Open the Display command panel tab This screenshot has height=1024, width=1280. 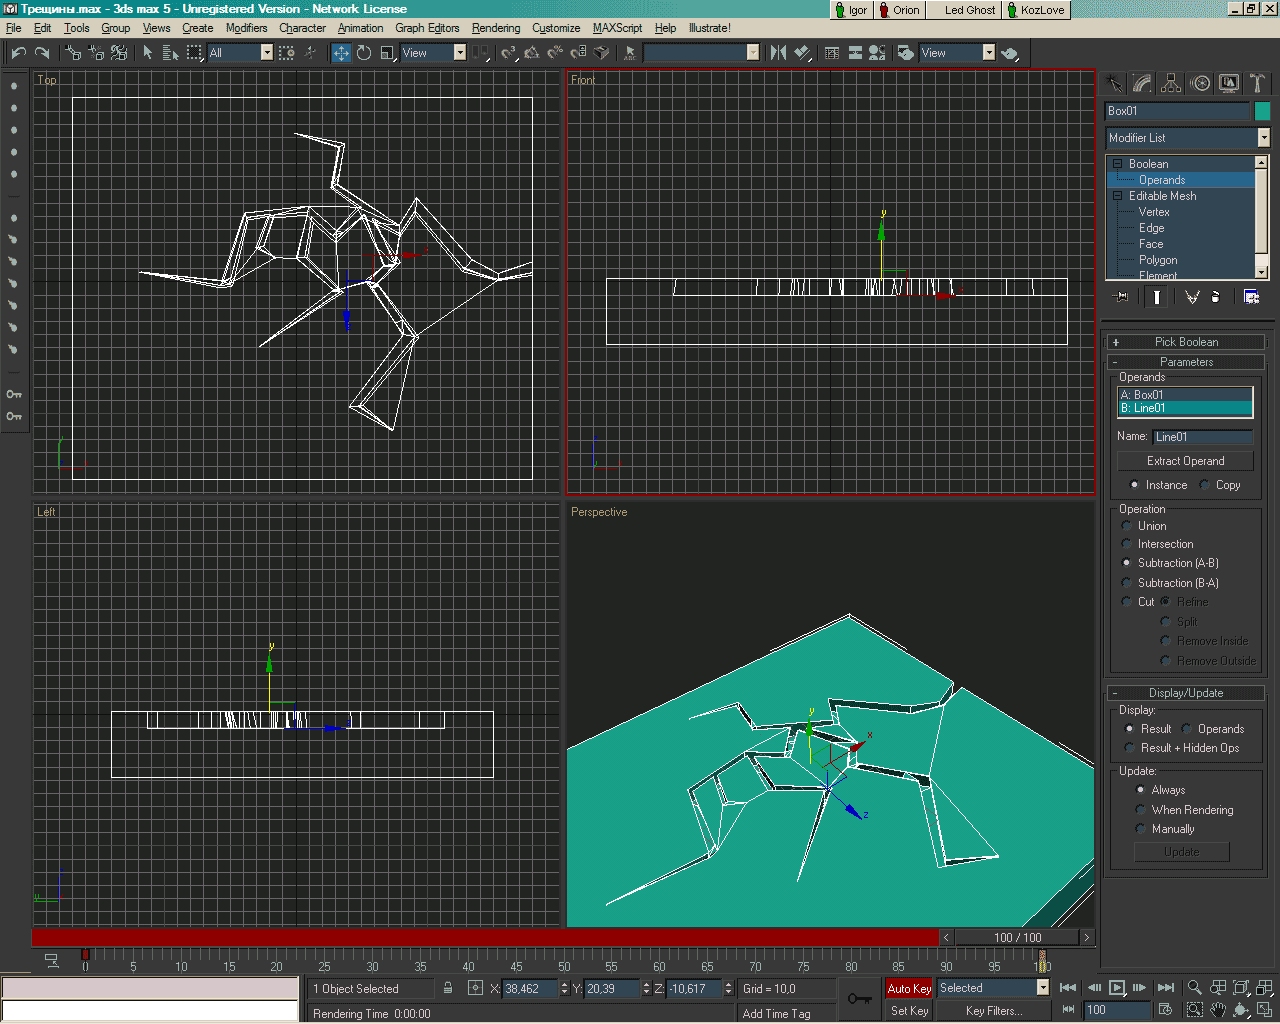(x=1229, y=84)
